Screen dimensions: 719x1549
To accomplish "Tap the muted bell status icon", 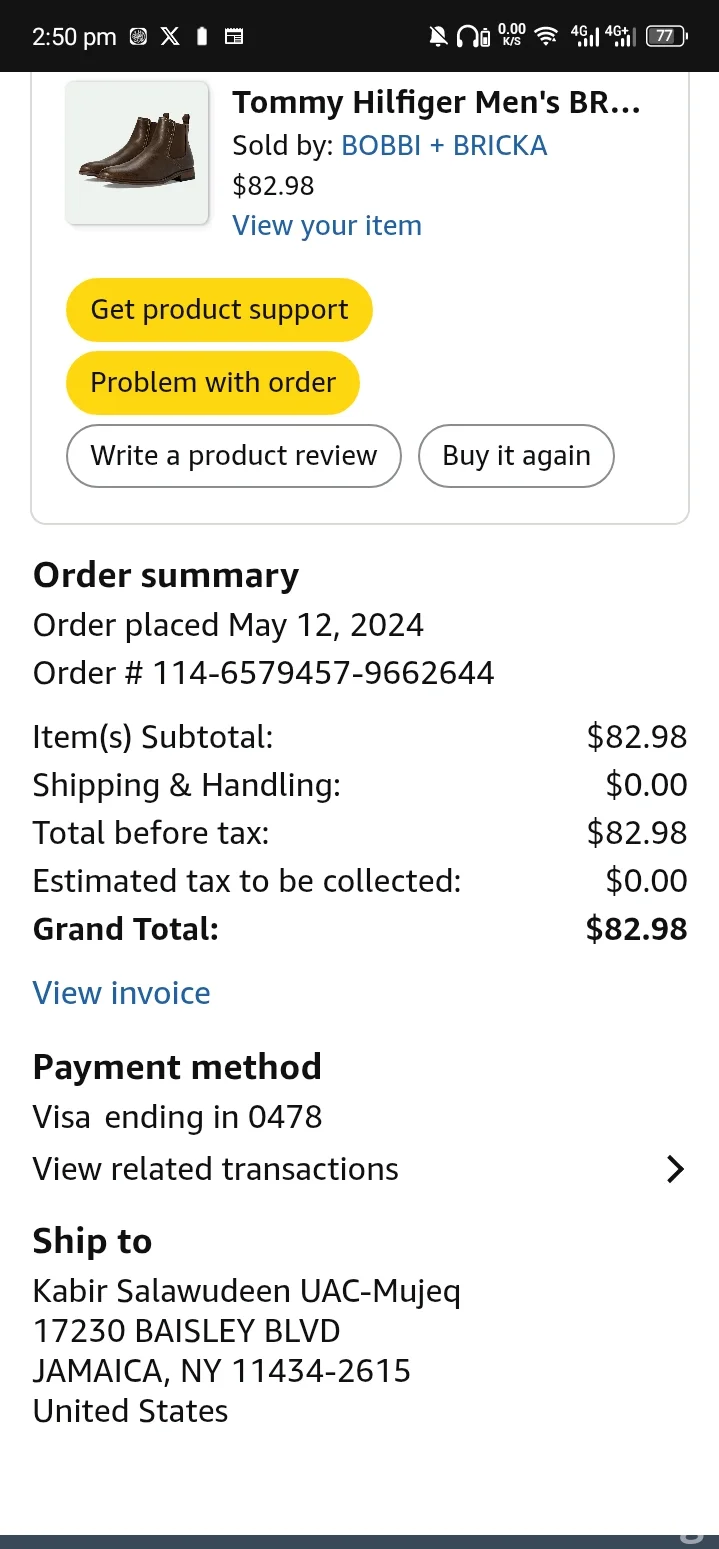I will click(x=438, y=37).
